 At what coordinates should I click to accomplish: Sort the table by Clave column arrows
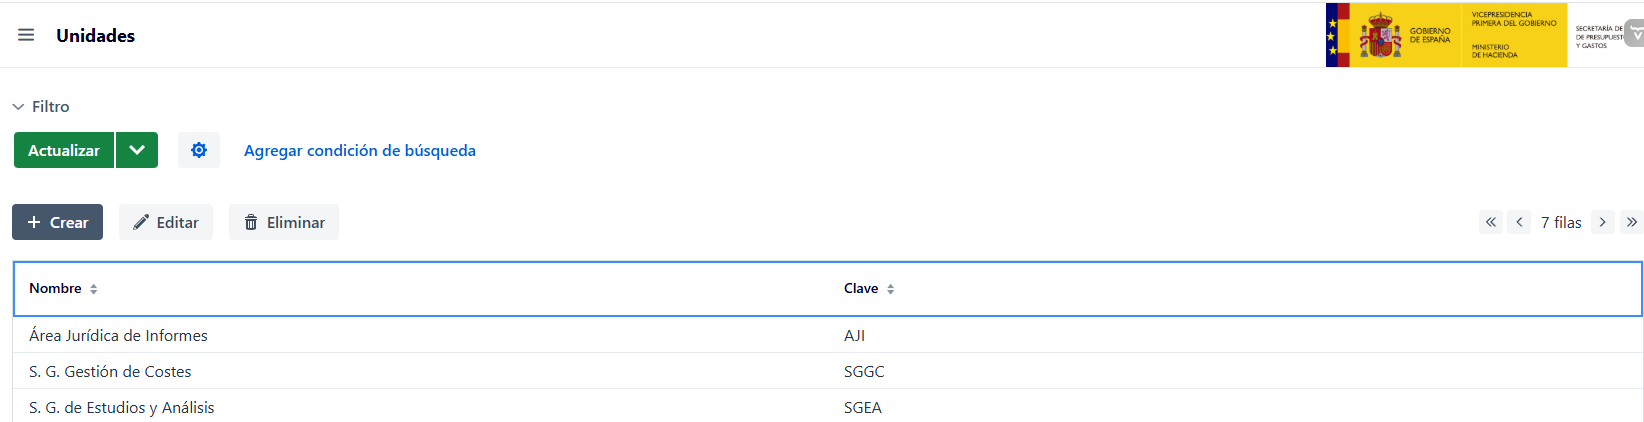[891, 289]
